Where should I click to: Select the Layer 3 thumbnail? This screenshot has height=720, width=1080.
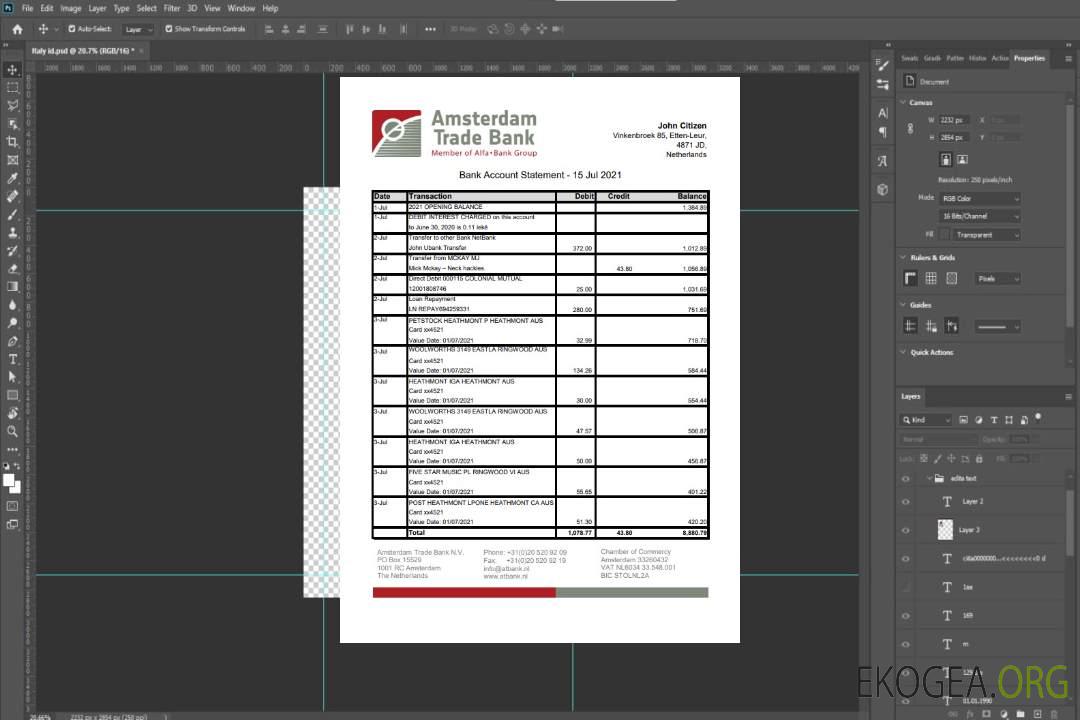tap(946, 530)
